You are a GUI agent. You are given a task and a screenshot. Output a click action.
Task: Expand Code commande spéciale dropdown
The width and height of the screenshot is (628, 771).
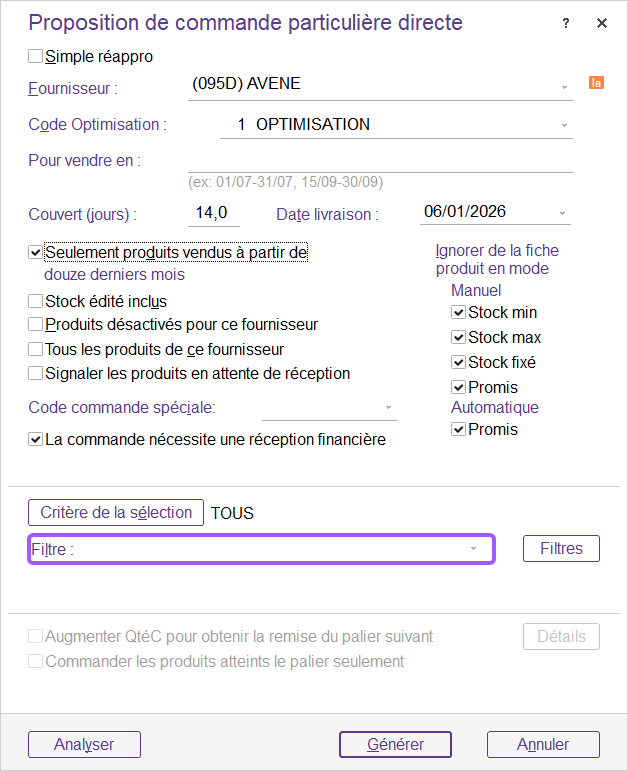tap(388, 408)
